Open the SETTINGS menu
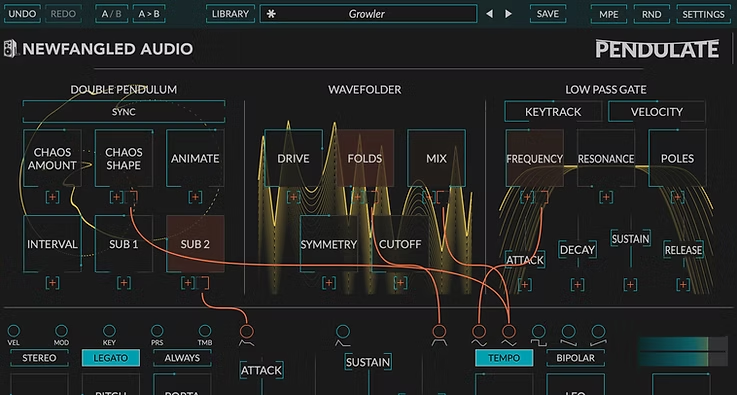The width and height of the screenshot is (737, 395). click(x=704, y=14)
